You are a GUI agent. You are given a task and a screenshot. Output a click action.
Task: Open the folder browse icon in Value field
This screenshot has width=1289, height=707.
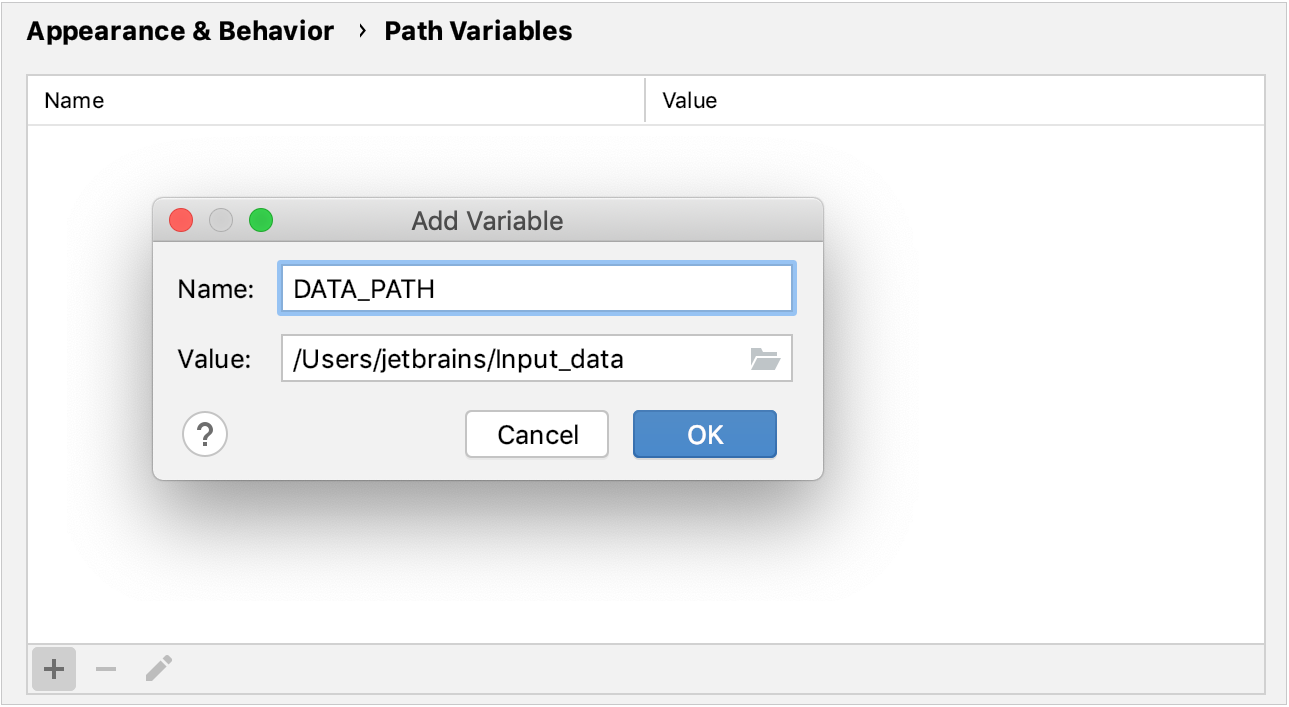click(765, 358)
